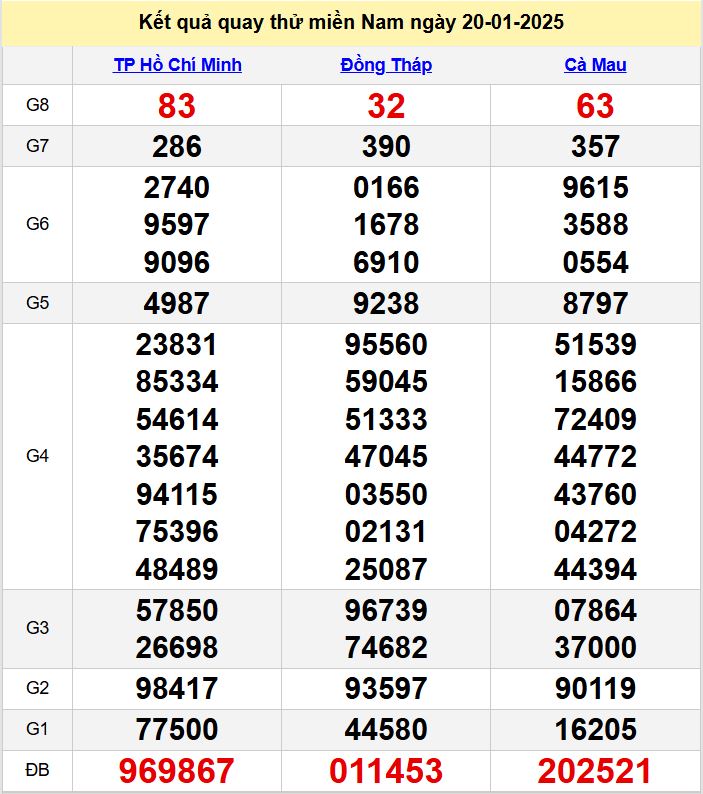Click the G2 number 98417

tap(177, 688)
